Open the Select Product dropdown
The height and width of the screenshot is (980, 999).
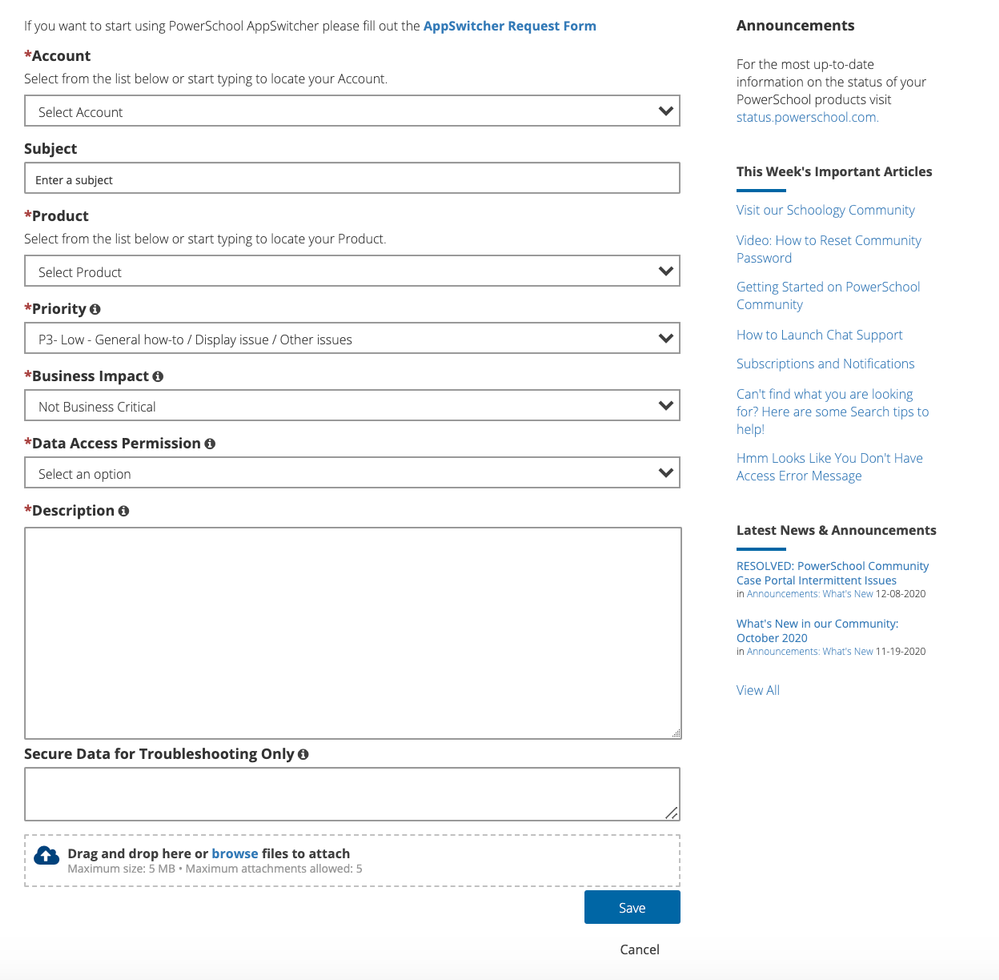352,271
